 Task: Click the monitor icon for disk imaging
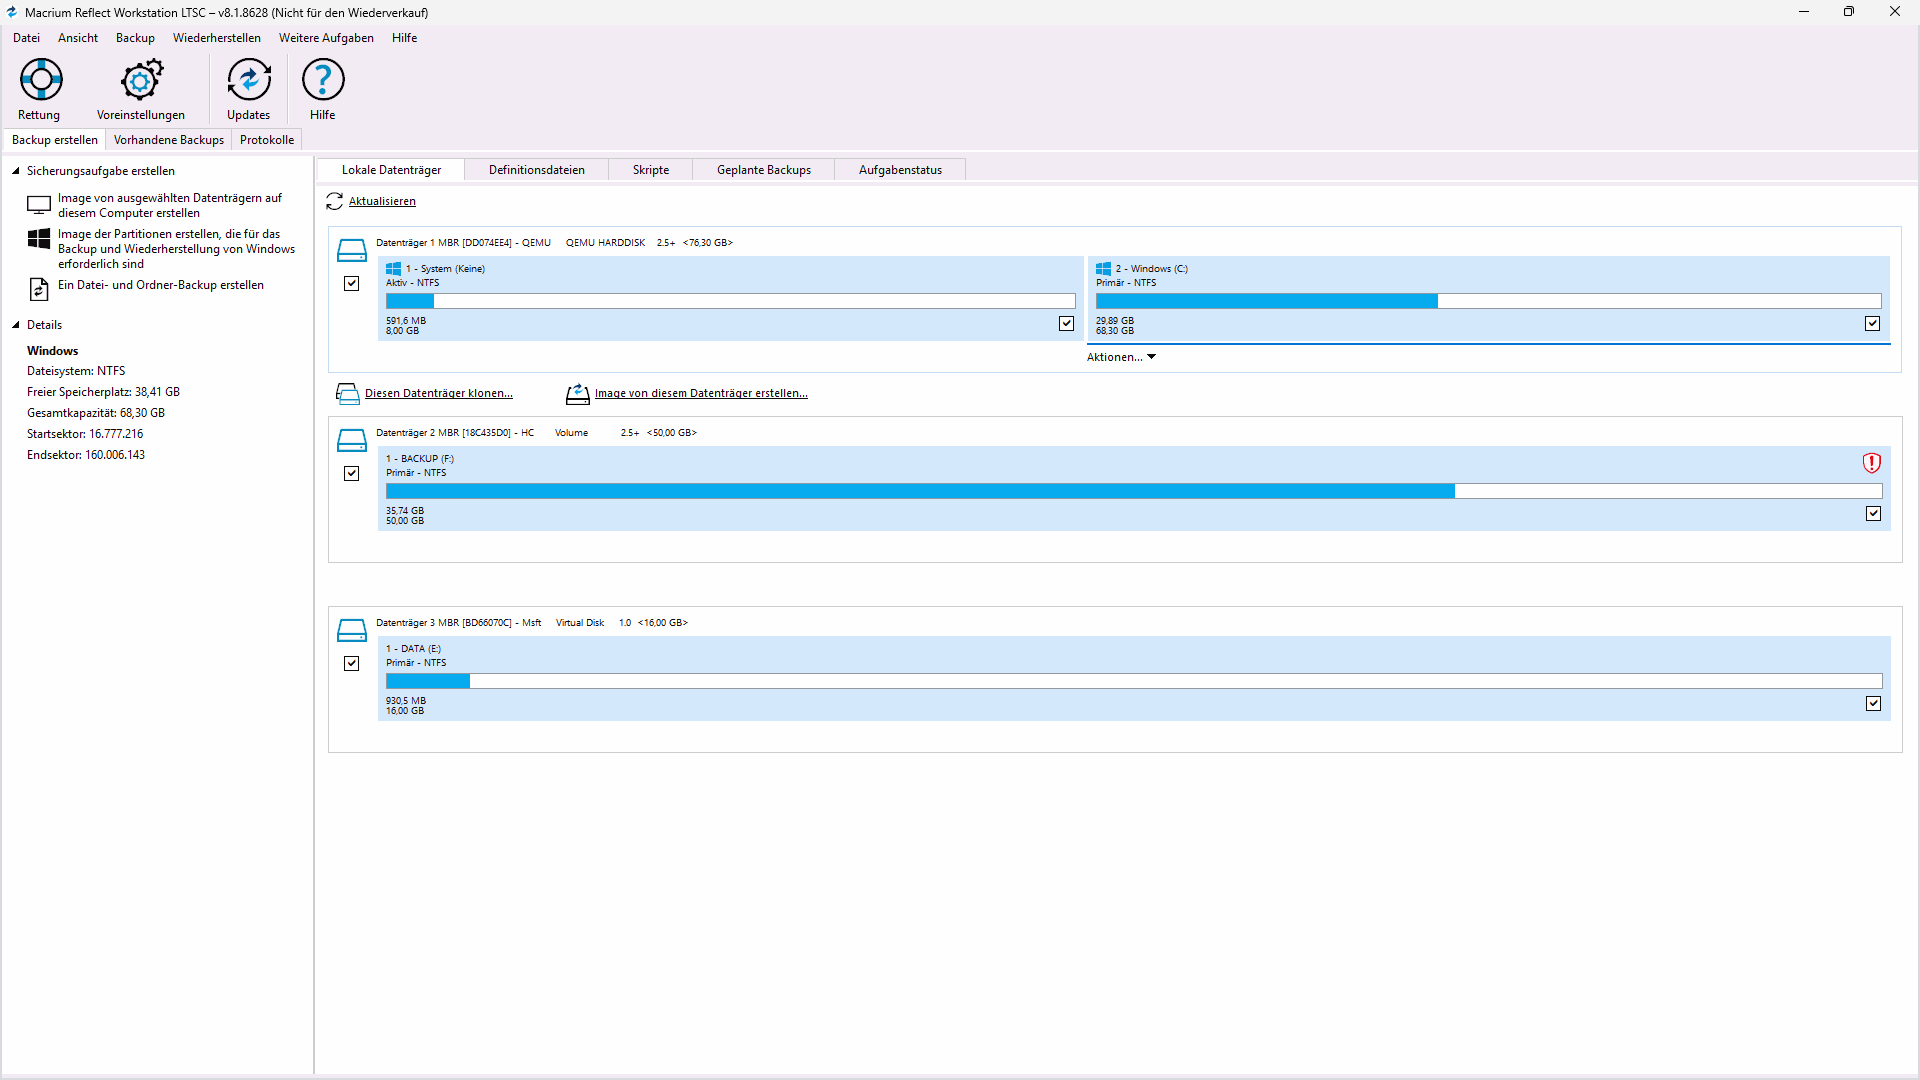[x=39, y=205]
